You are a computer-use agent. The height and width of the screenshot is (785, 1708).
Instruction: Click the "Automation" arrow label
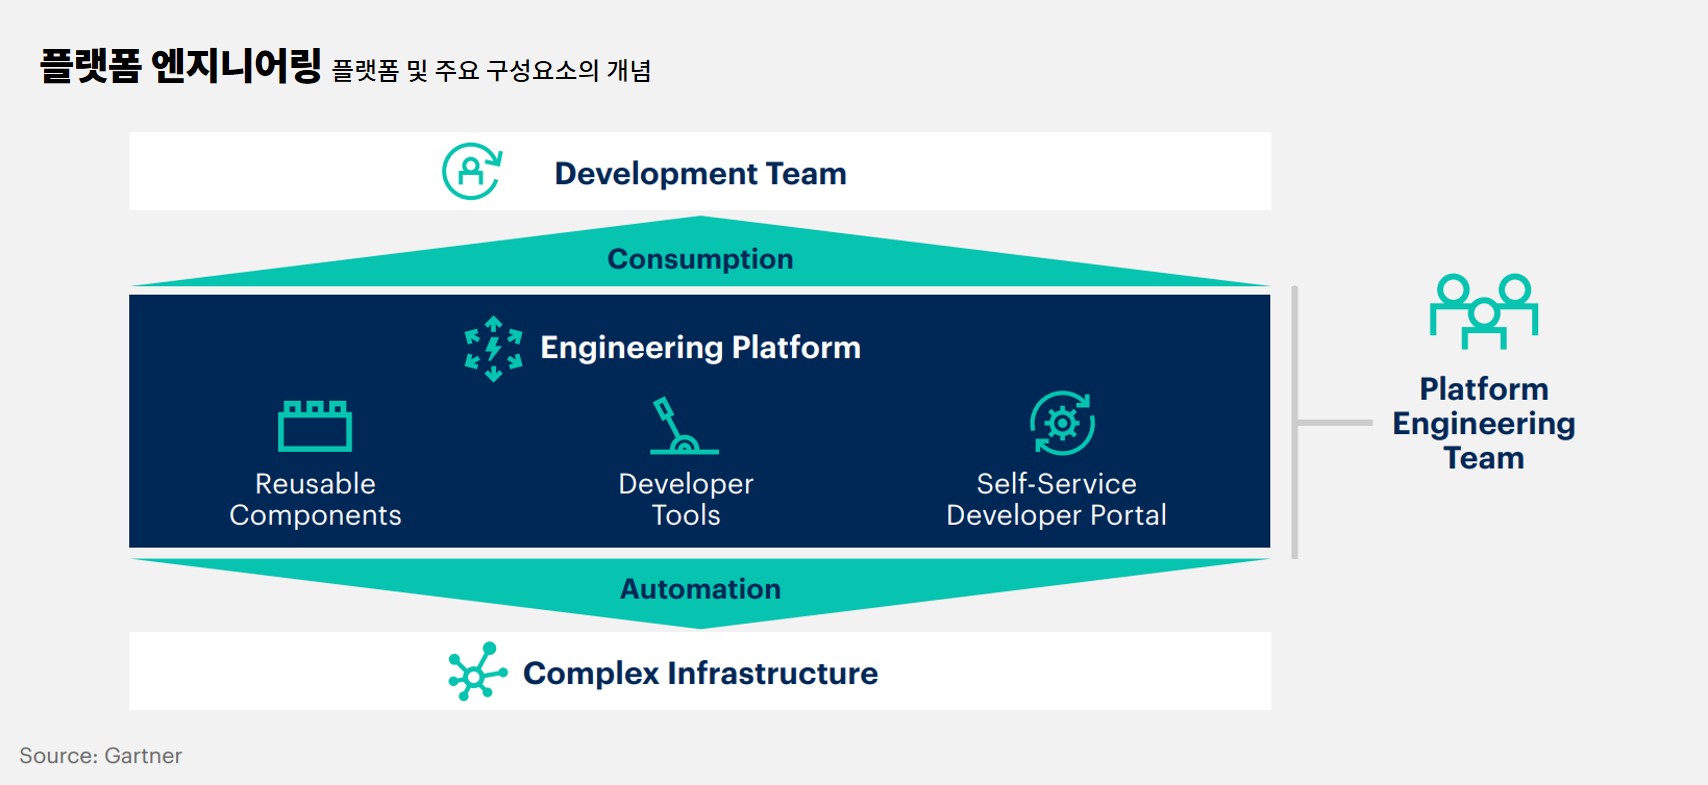click(x=700, y=589)
